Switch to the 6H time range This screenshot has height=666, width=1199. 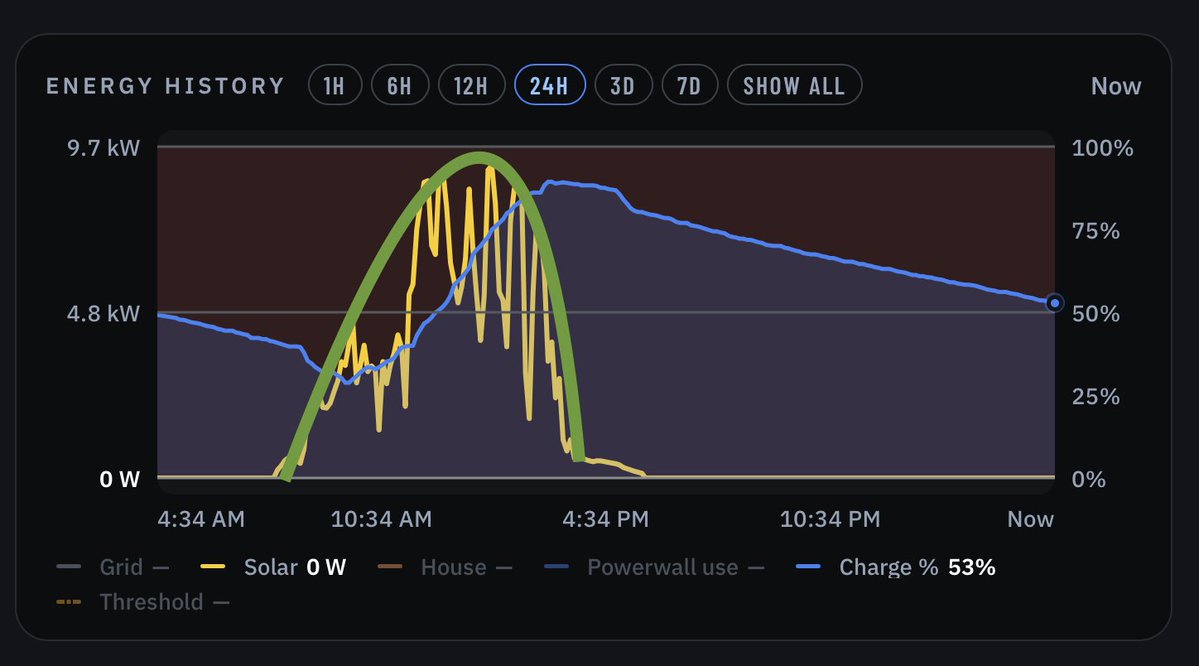point(399,85)
